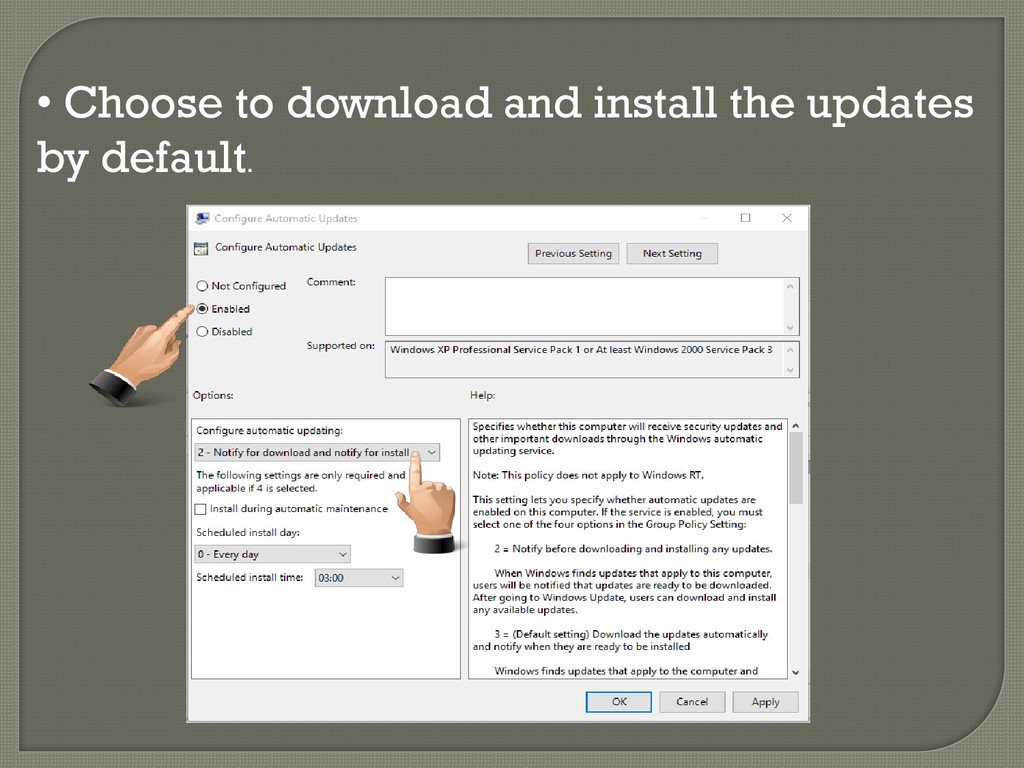Click the Help pane scroll down arrow
This screenshot has width=1024, height=768.
[795, 672]
